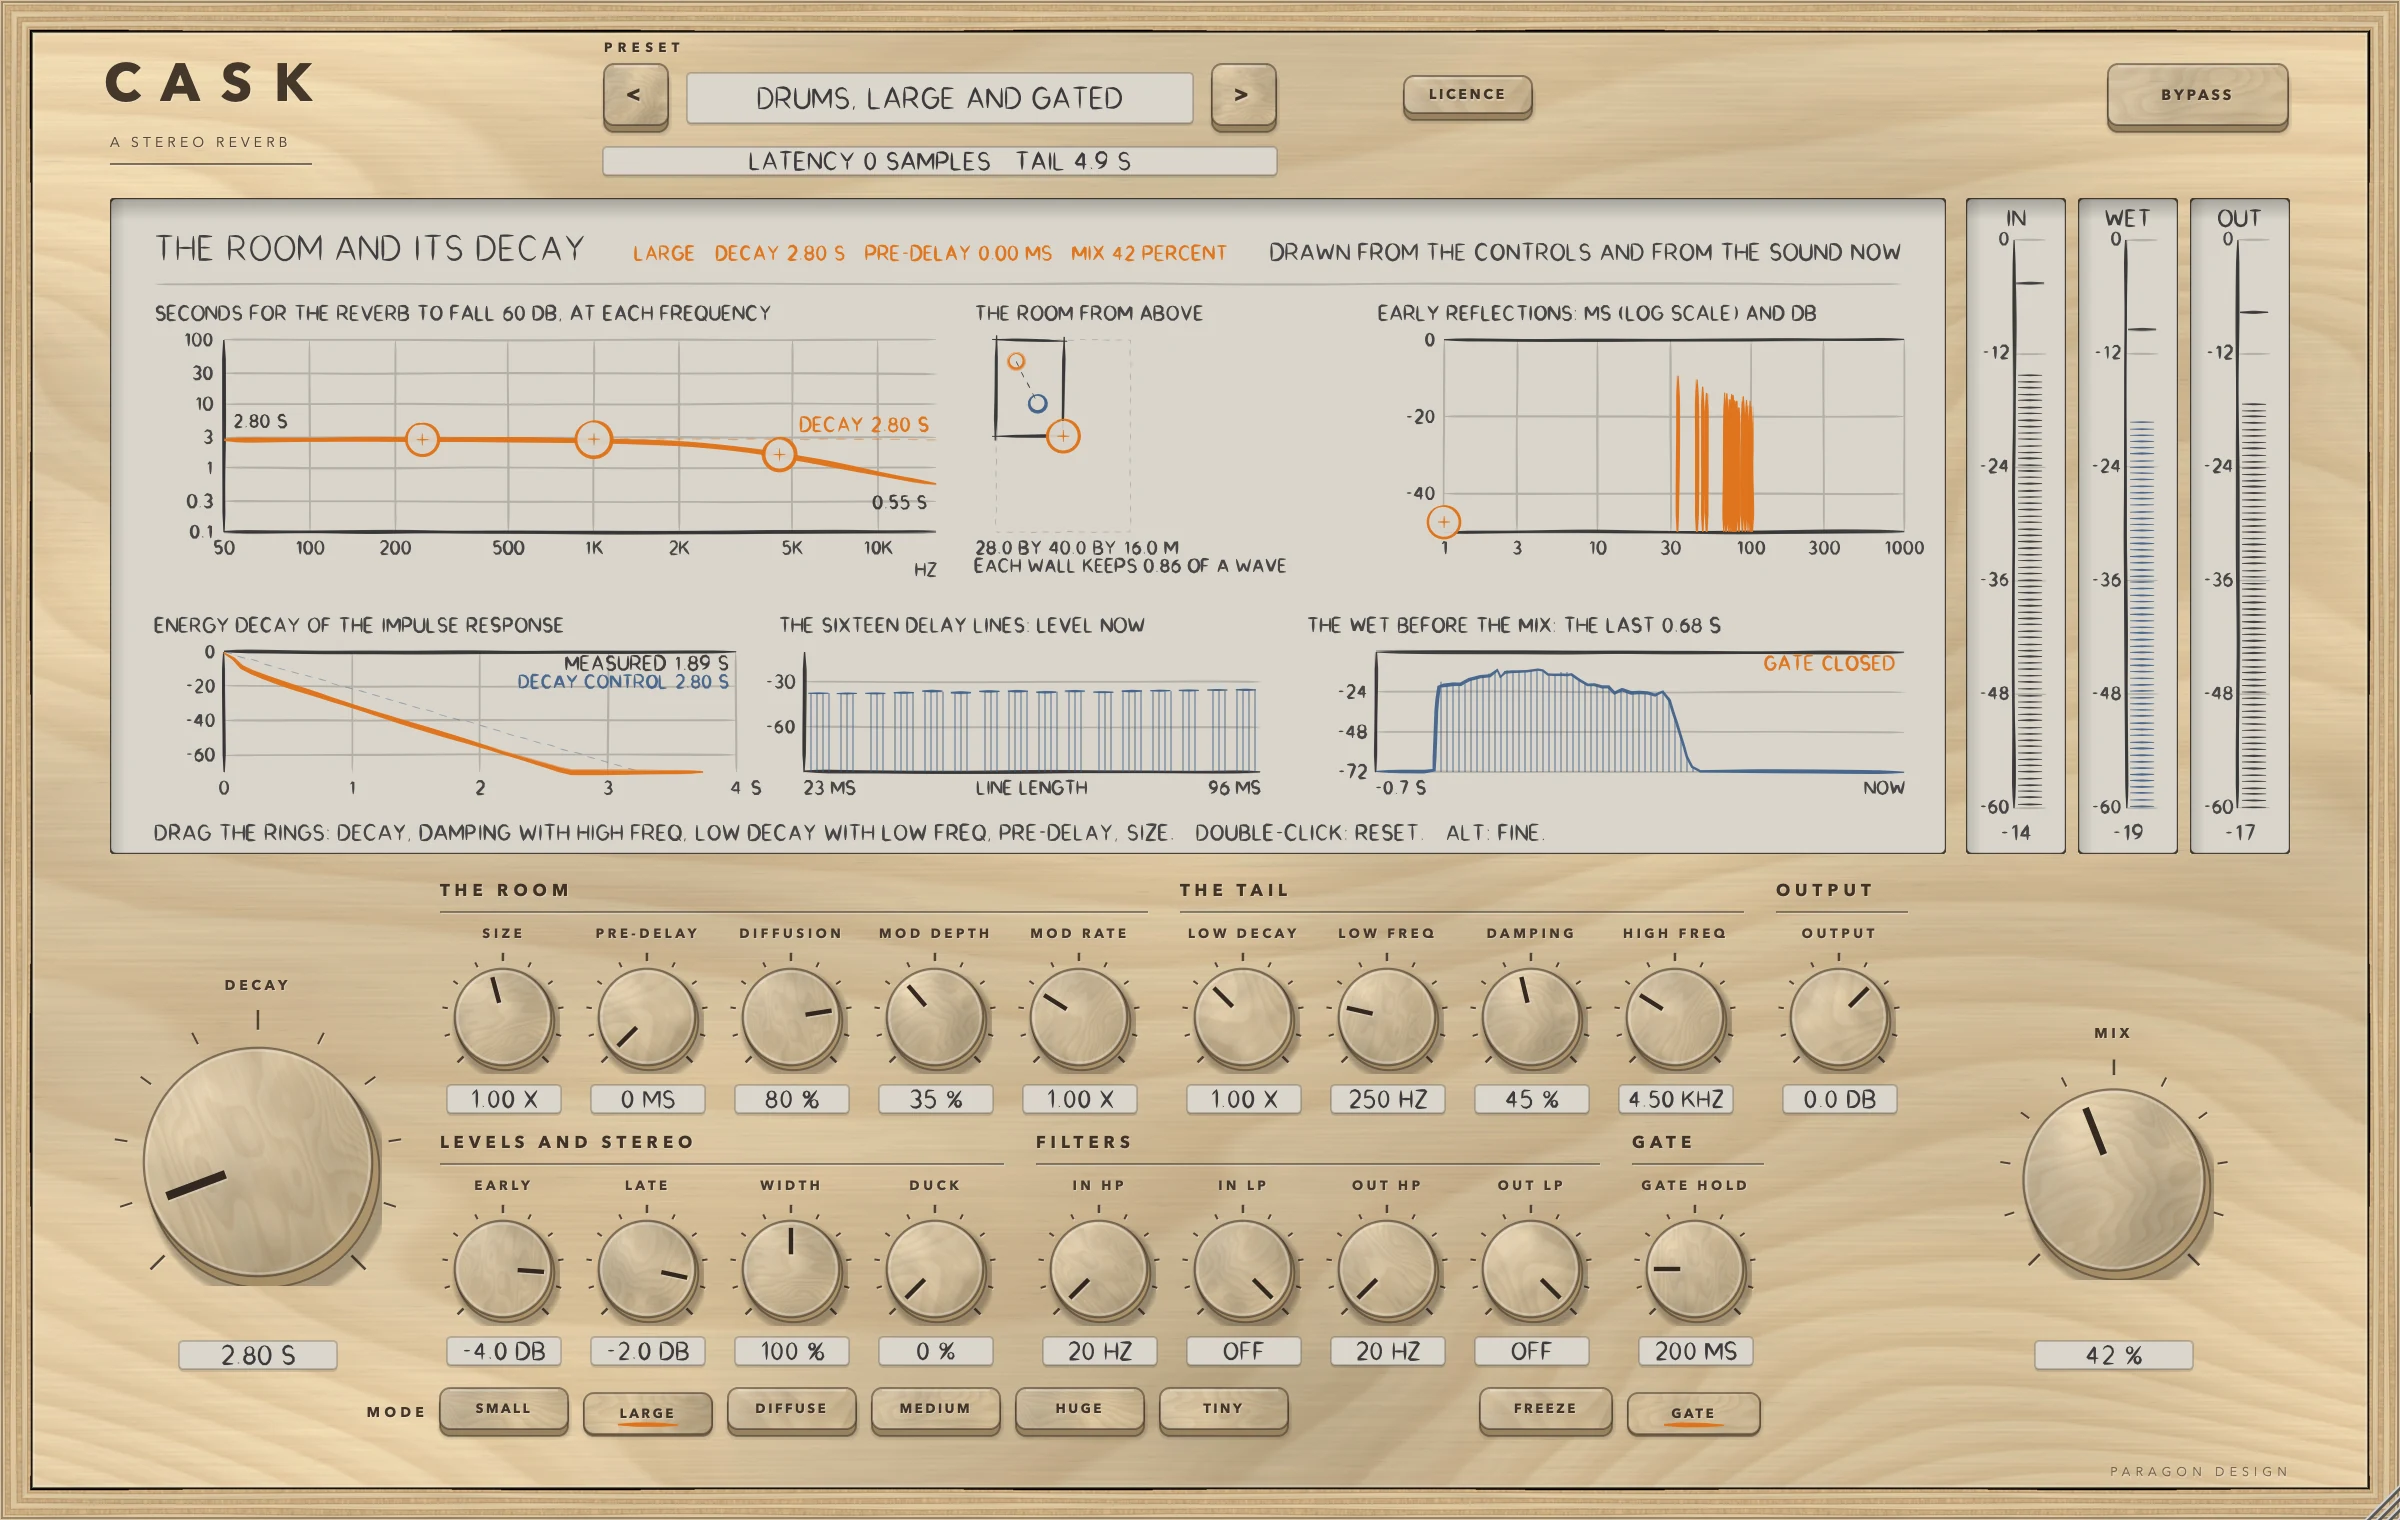Click the decay ring at 200 Hz on the graph
2400x1520 pixels.
pos(422,439)
